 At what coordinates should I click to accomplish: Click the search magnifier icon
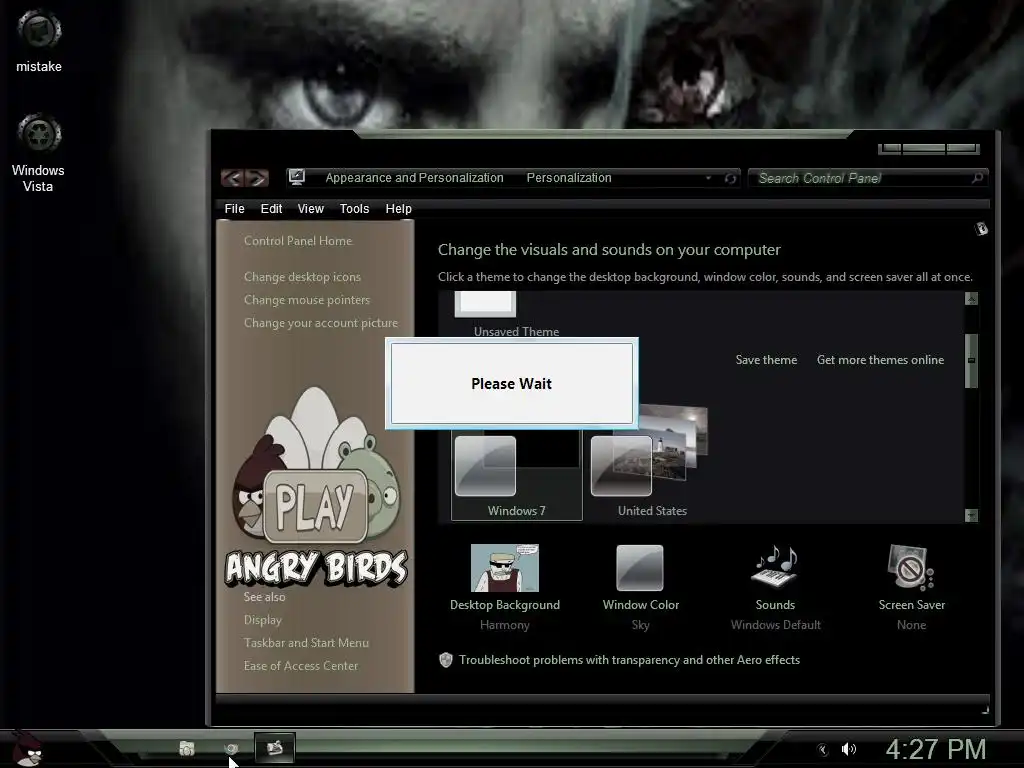point(977,178)
